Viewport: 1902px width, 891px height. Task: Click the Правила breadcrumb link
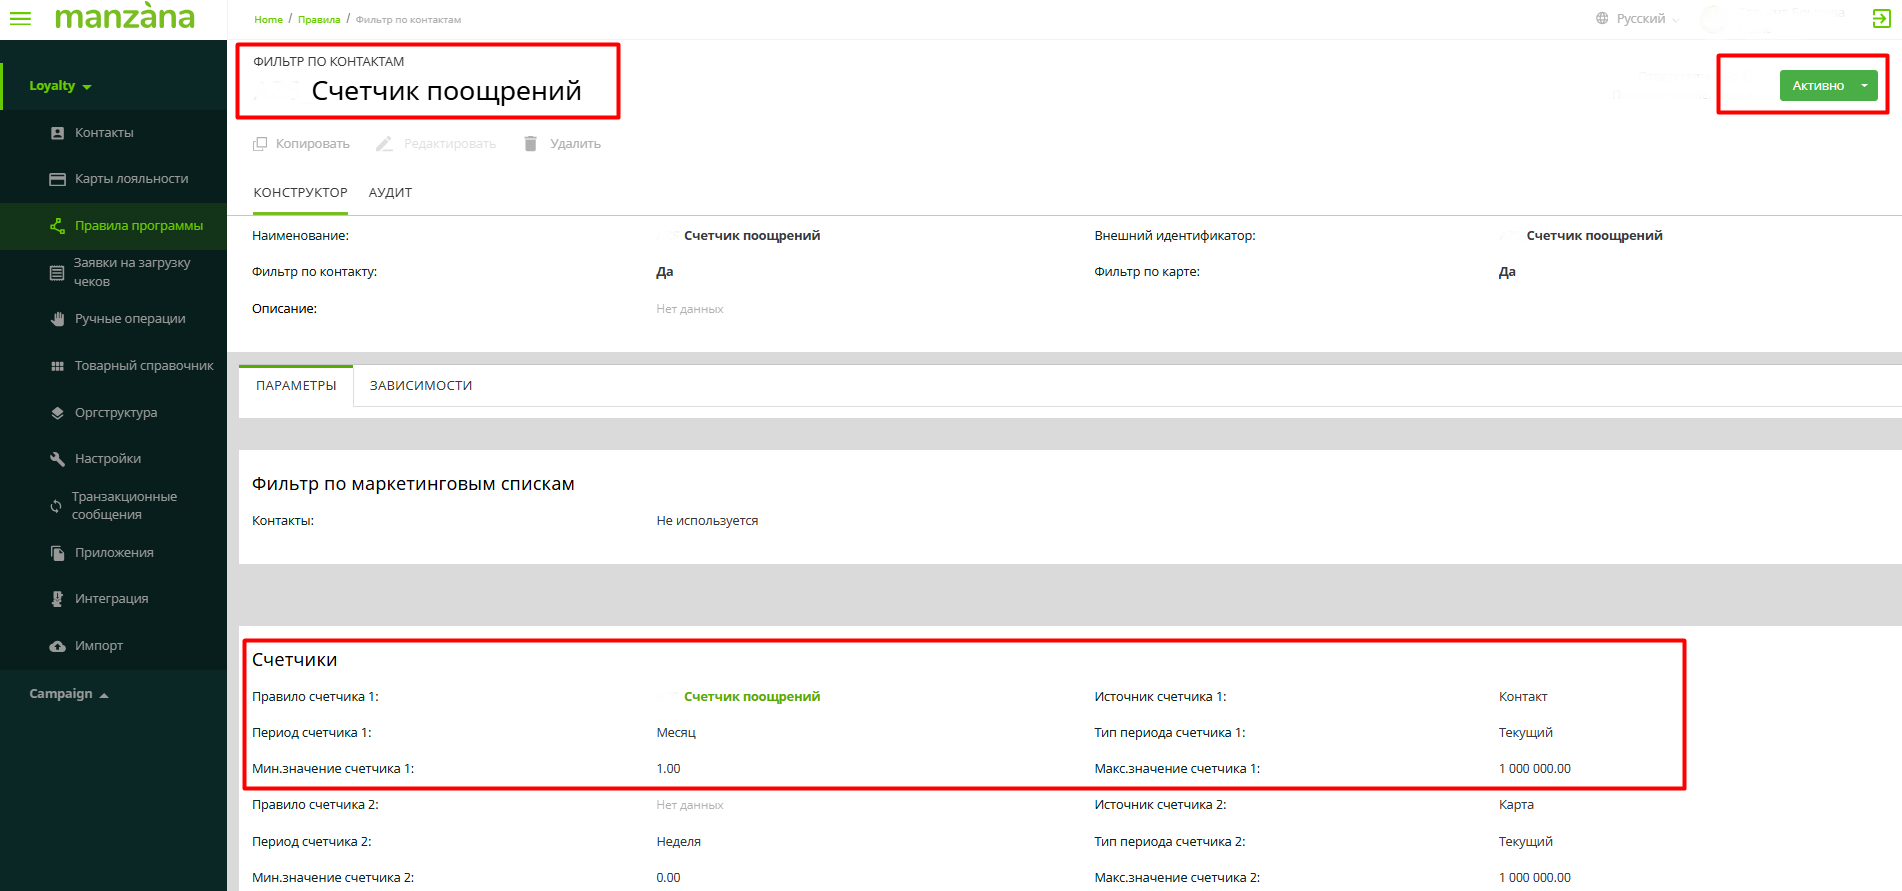pyautogui.click(x=319, y=20)
